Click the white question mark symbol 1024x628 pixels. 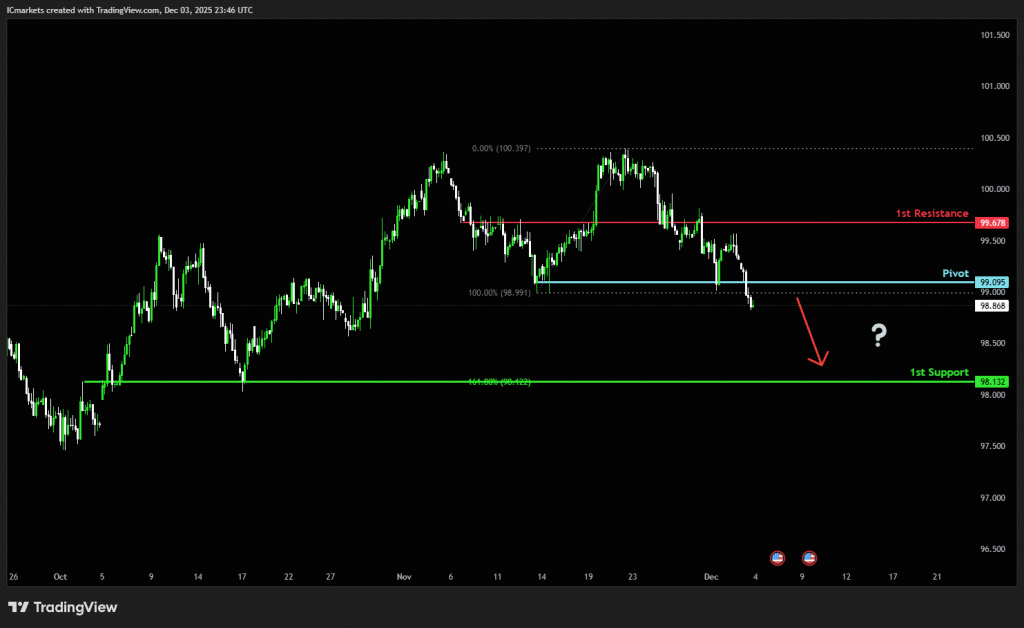tap(878, 336)
